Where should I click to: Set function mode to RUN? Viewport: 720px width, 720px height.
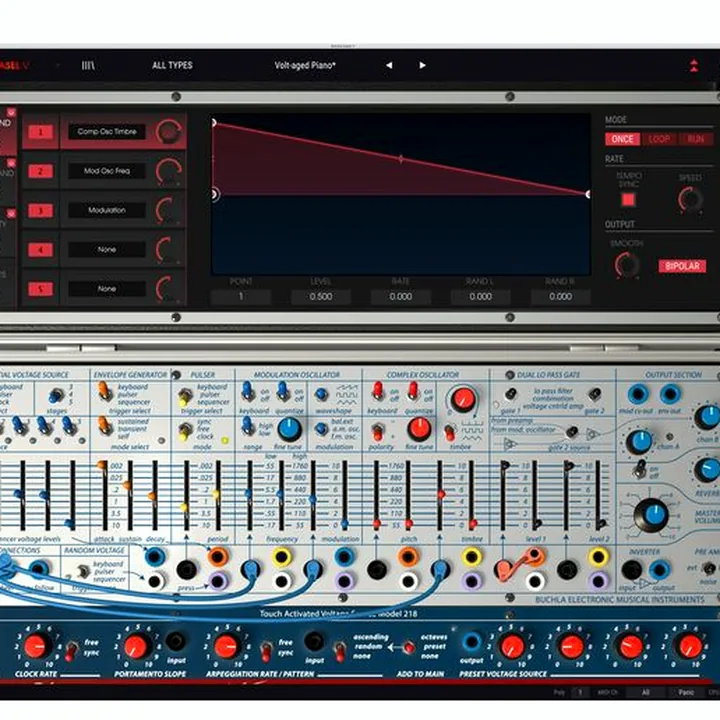tap(696, 139)
